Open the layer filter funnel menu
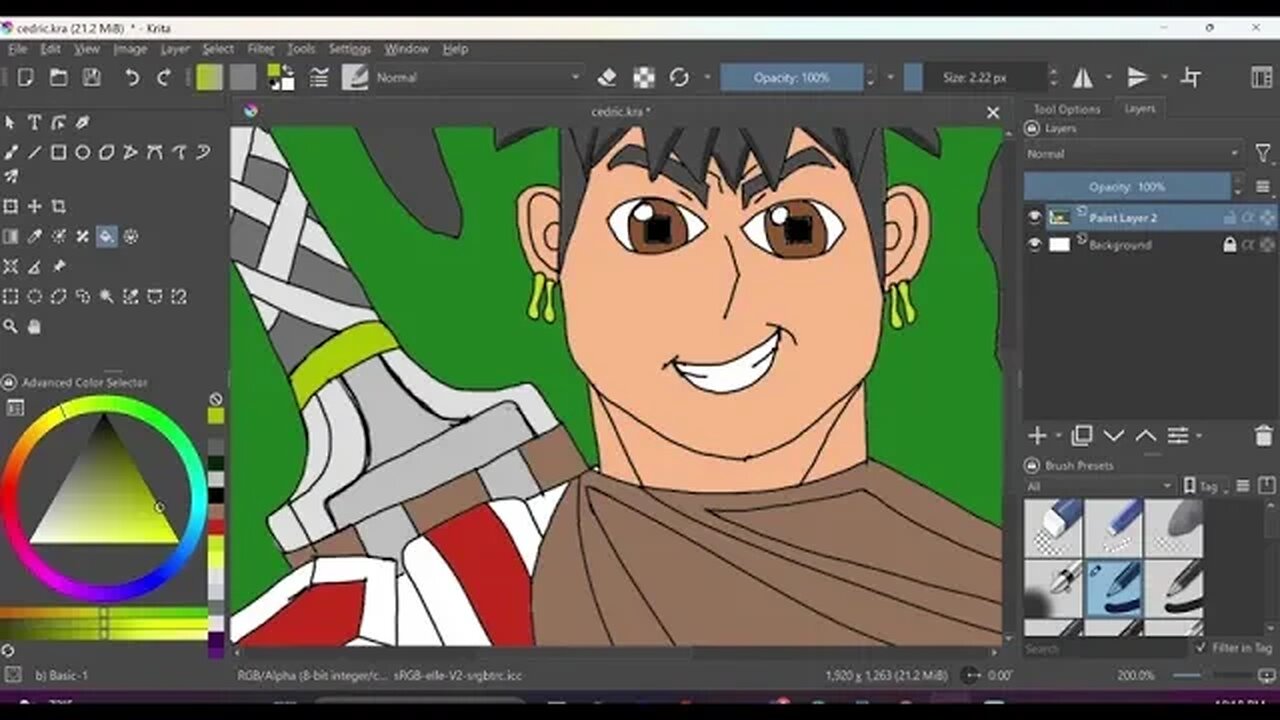Screen dimensions: 1280x720 tap(1263, 154)
